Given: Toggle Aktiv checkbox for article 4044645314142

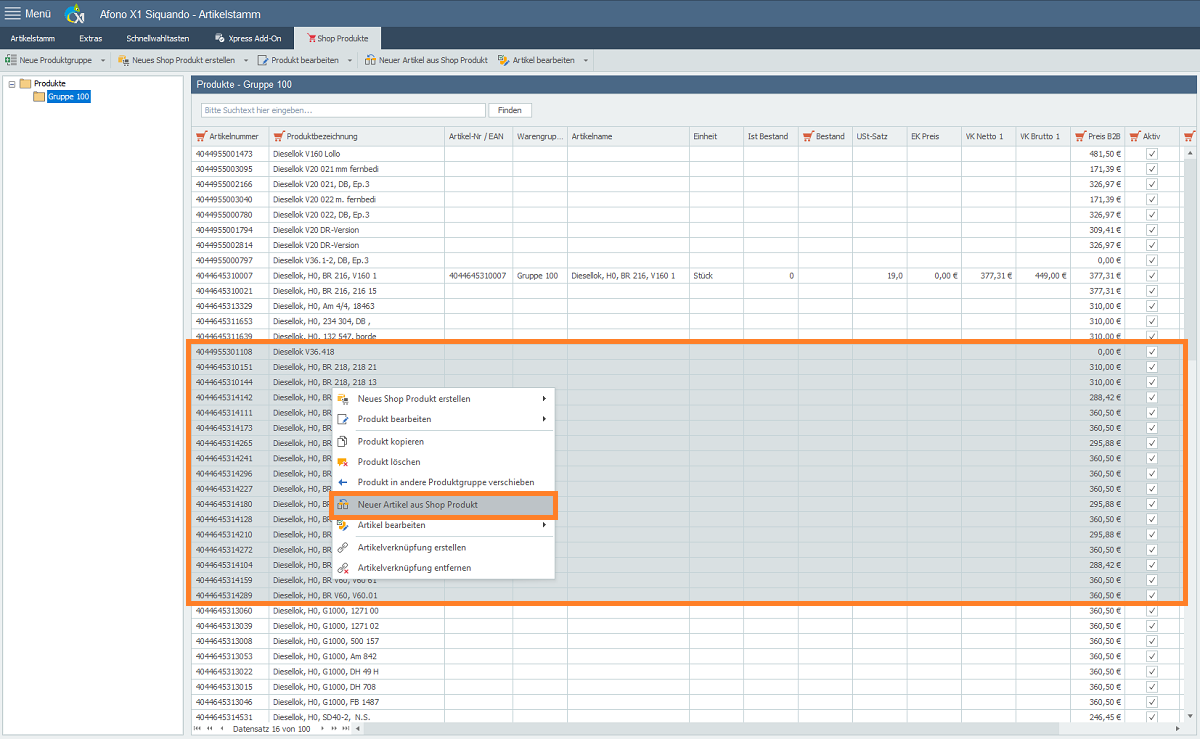Looking at the screenshot, I should 1152,397.
